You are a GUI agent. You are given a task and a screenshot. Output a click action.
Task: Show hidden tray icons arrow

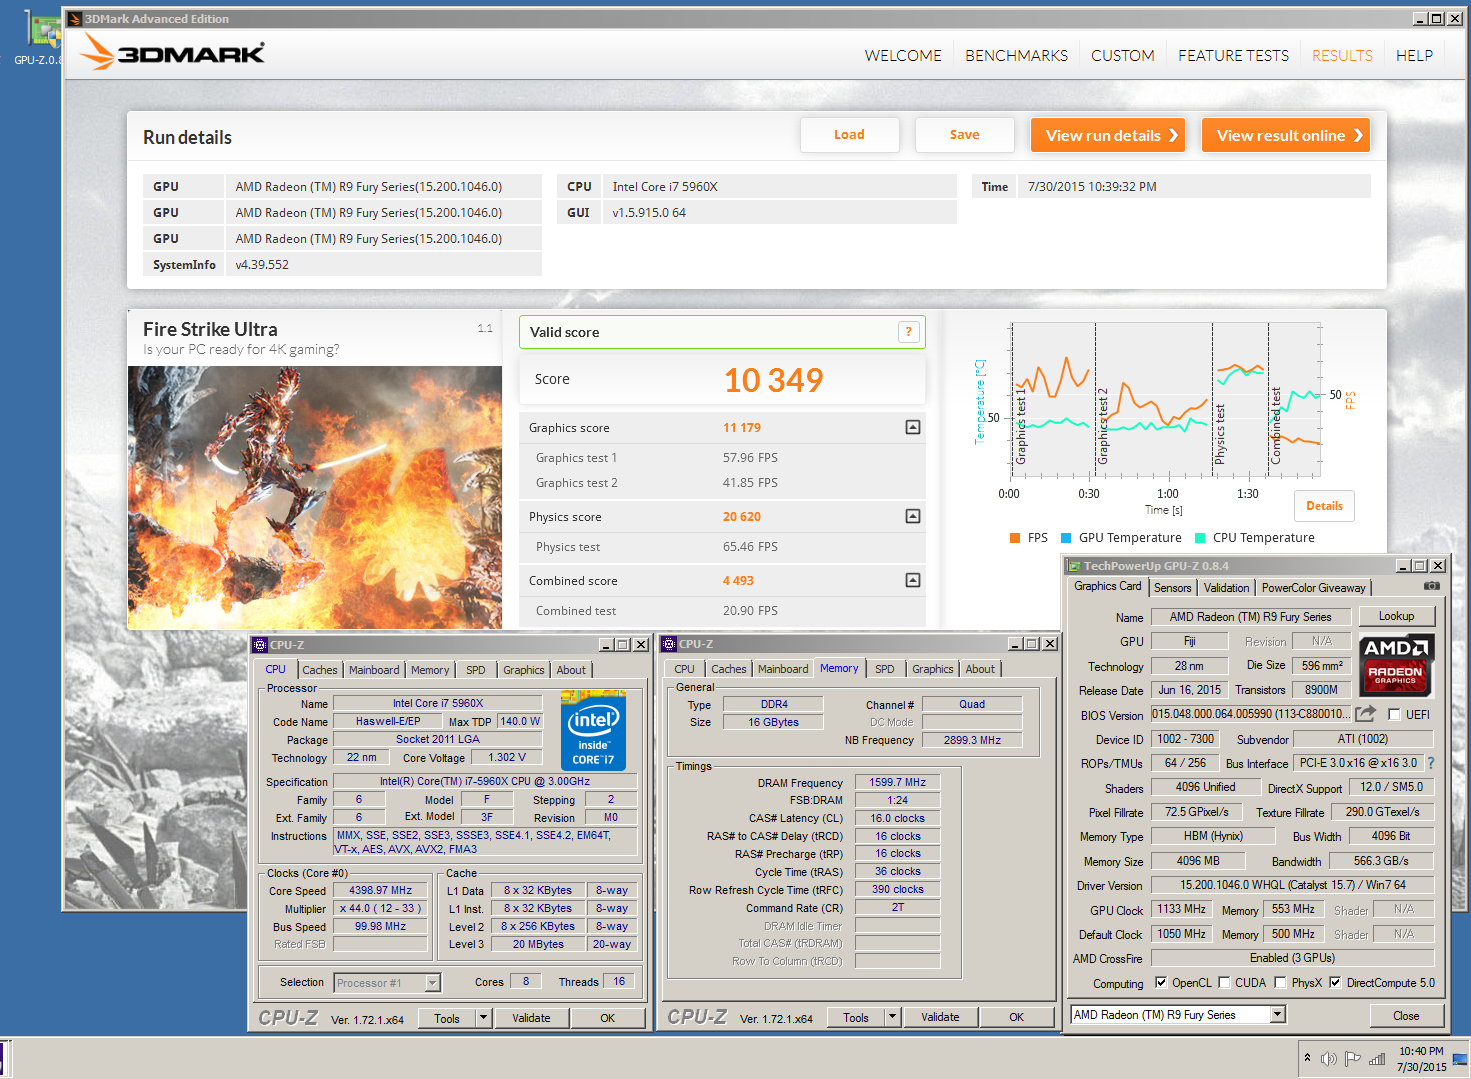tap(1307, 1058)
